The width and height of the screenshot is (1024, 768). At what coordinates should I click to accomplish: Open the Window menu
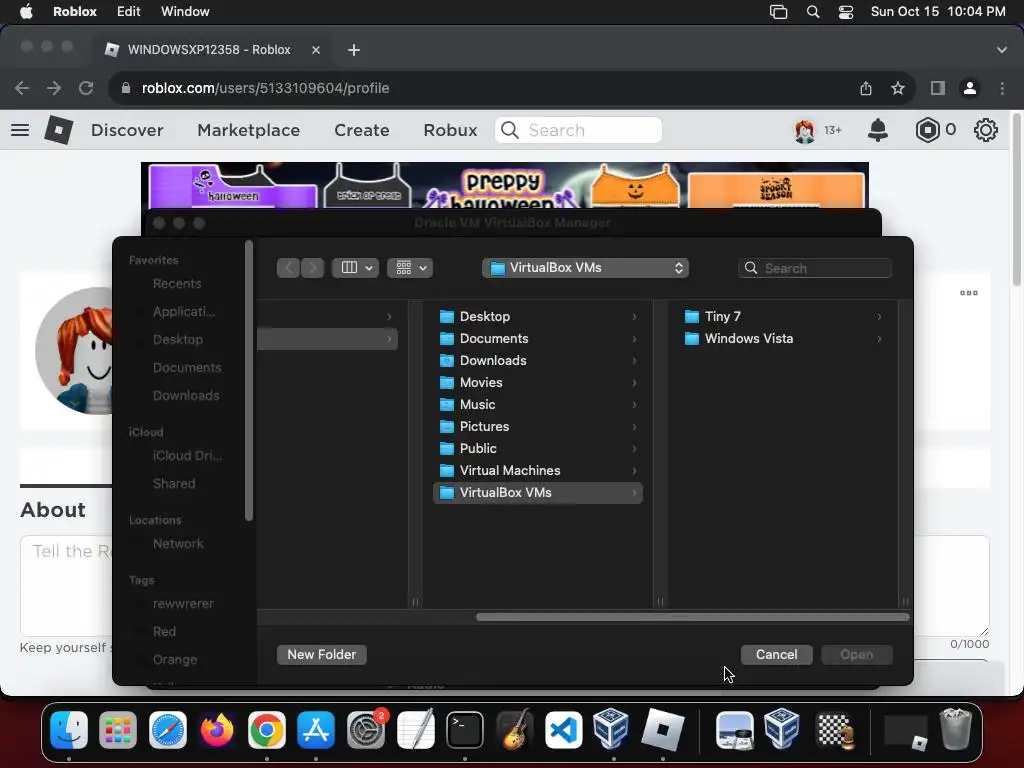pos(185,12)
